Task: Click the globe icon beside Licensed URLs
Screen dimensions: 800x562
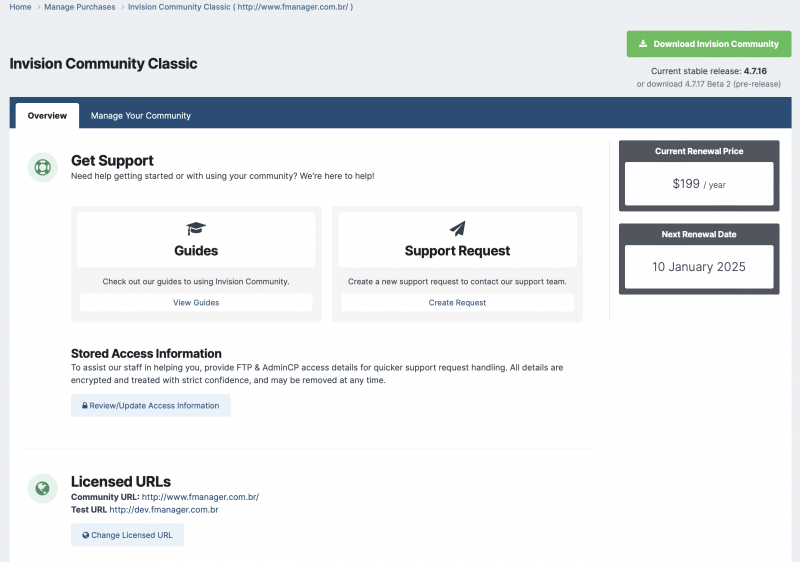Action: 42,488
